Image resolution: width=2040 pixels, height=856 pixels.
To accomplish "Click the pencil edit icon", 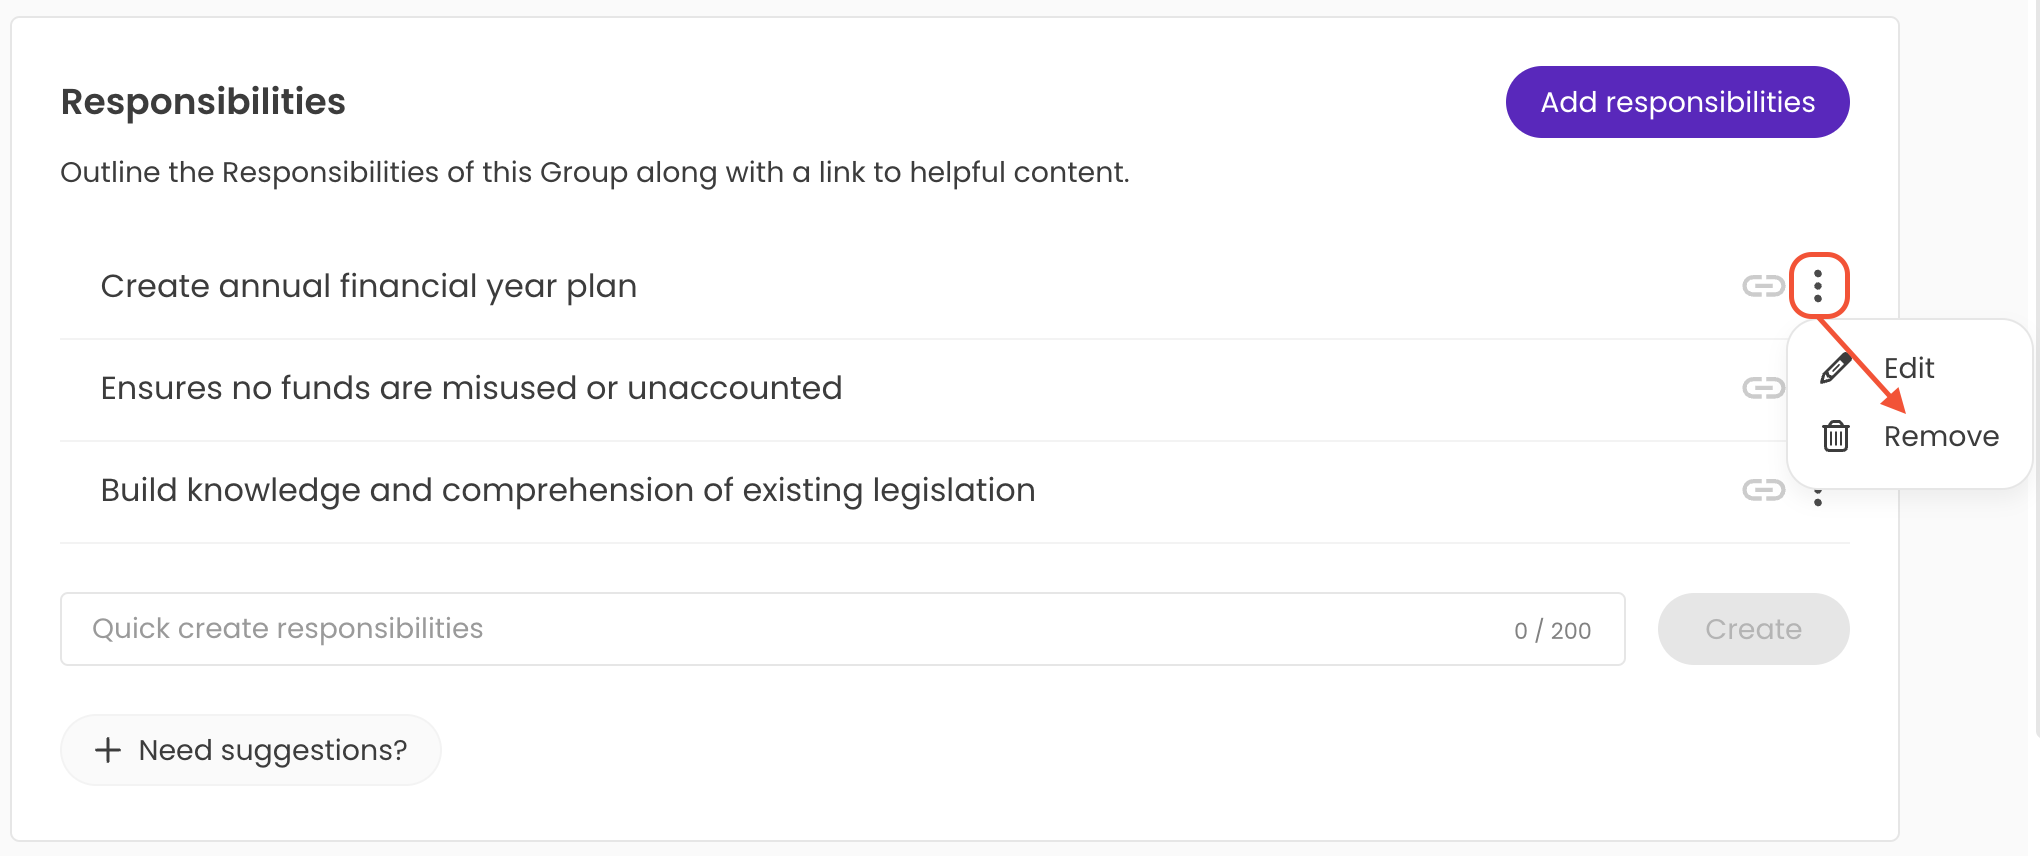I will pos(1836,368).
